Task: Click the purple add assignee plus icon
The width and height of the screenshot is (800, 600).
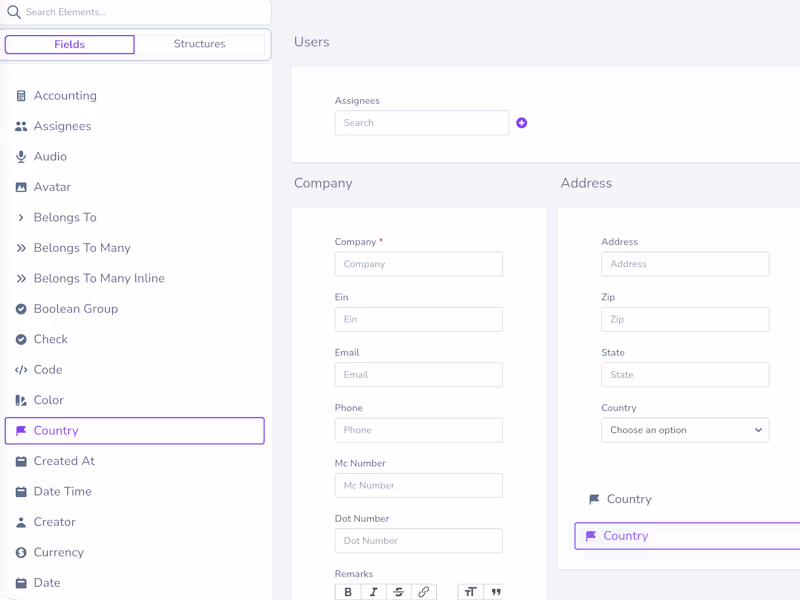Action: tap(521, 123)
